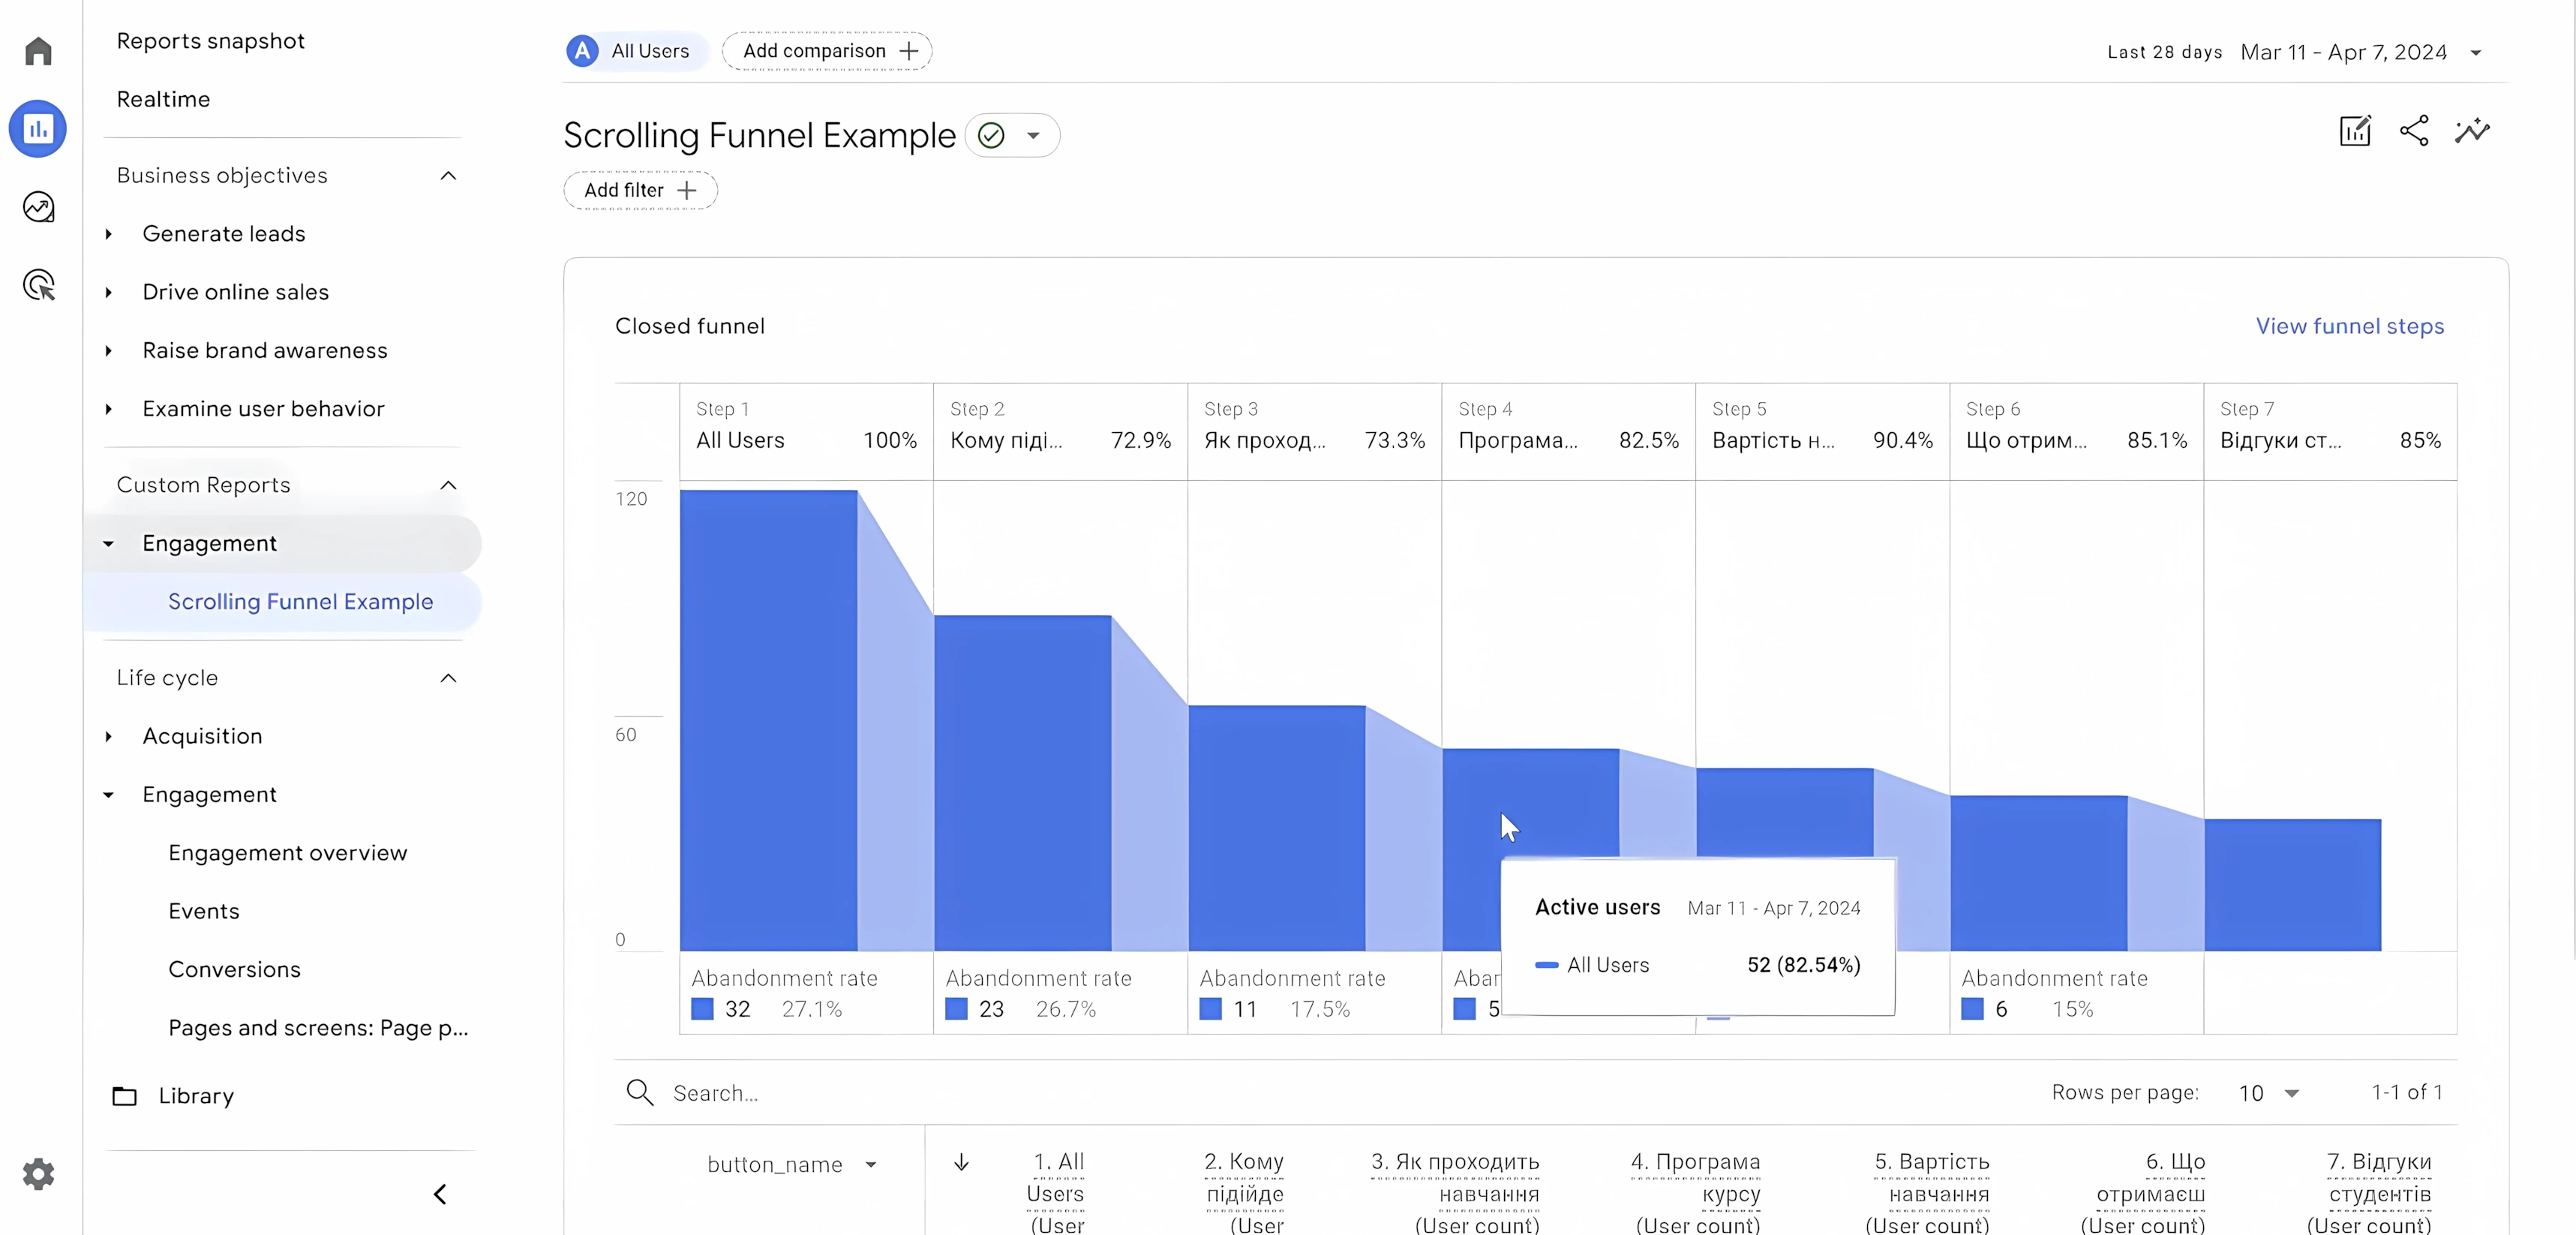Image resolution: width=2576 pixels, height=1235 pixels.
Task: Open the Events report
Action: pyautogui.click(x=204, y=911)
